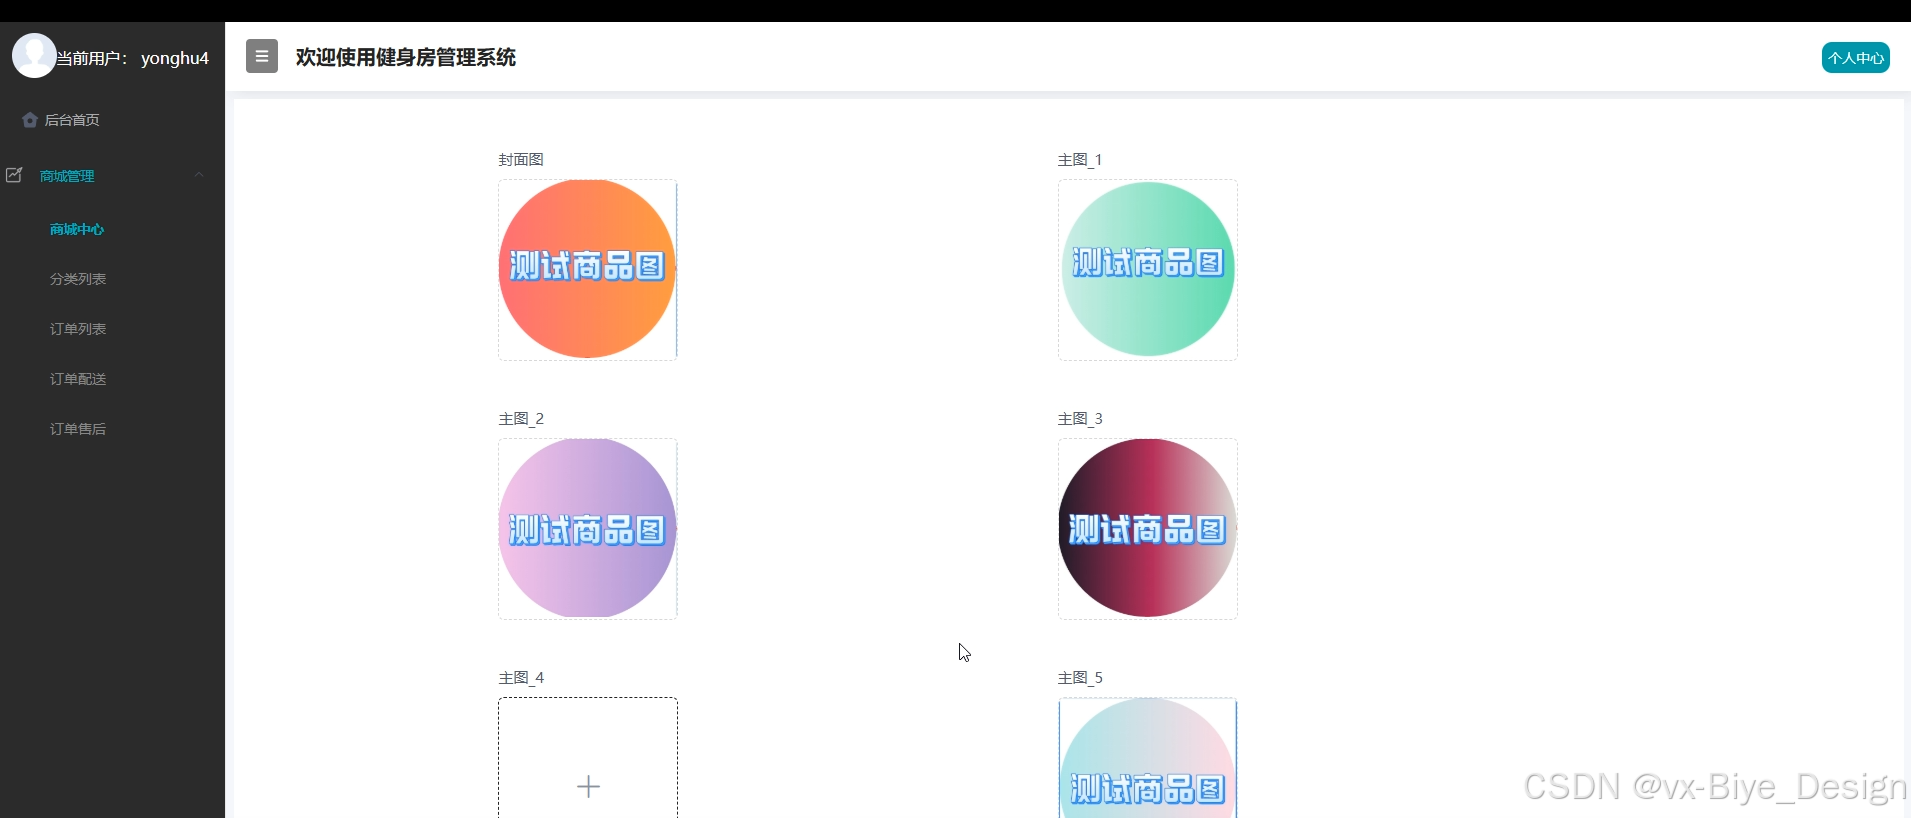Click the 封面图 orange product thumbnail
The height and width of the screenshot is (818, 1911).
[x=588, y=269]
